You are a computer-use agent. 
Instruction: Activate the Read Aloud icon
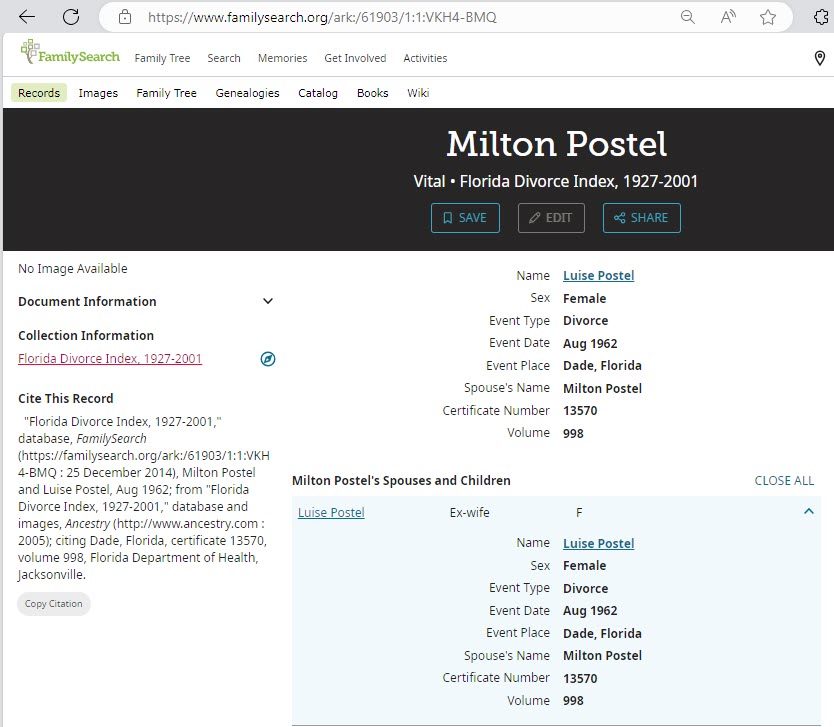[x=728, y=17]
